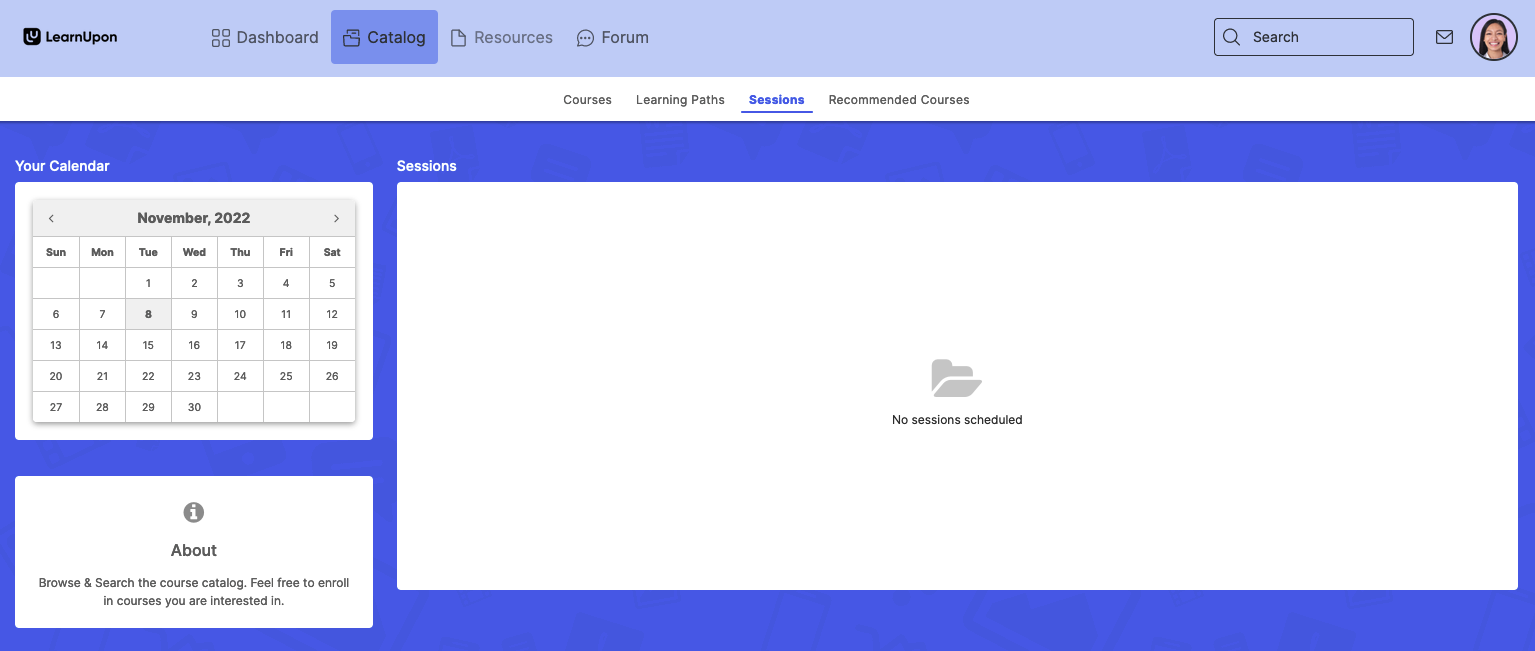Go to the Resources page

click(501, 37)
